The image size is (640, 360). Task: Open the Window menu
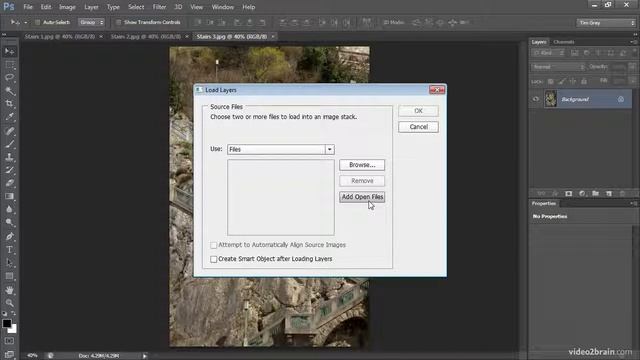pyautogui.click(x=222, y=7)
